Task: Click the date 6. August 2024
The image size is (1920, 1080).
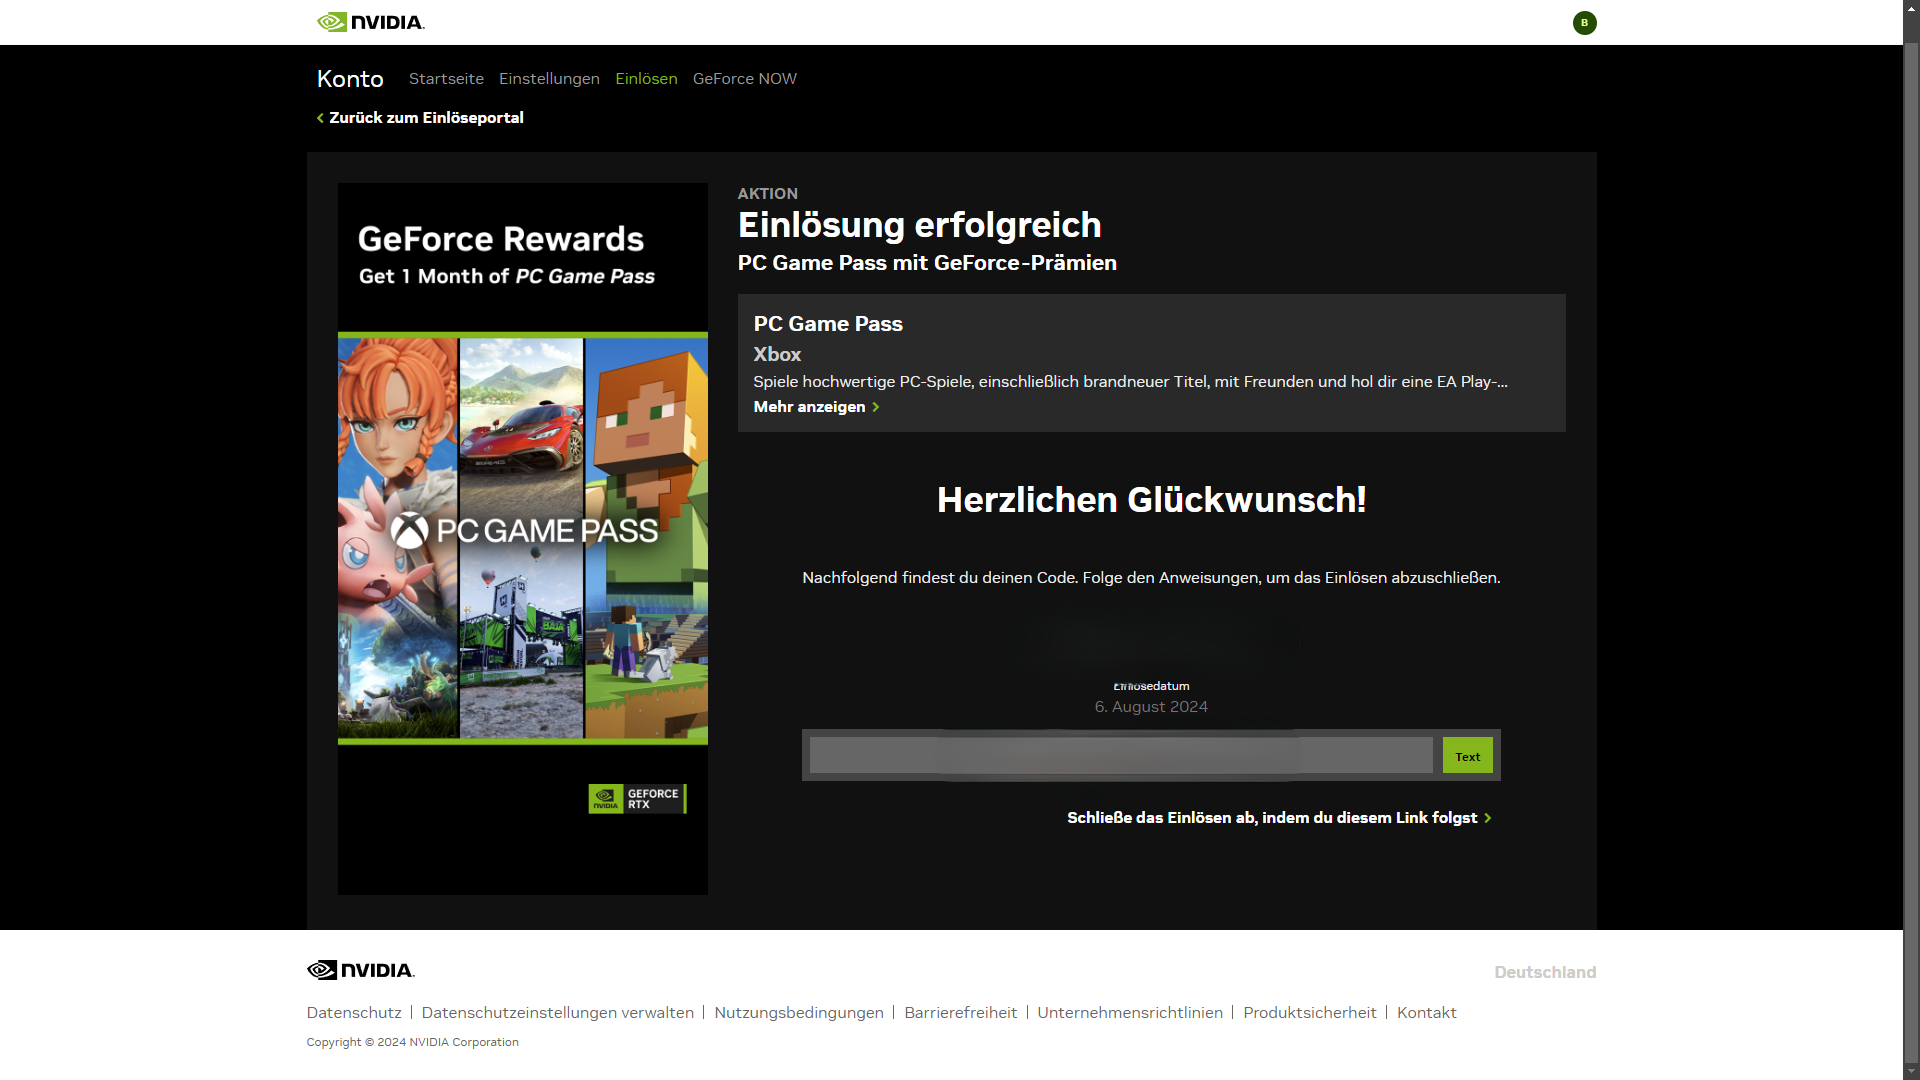Action: click(1151, 706)
